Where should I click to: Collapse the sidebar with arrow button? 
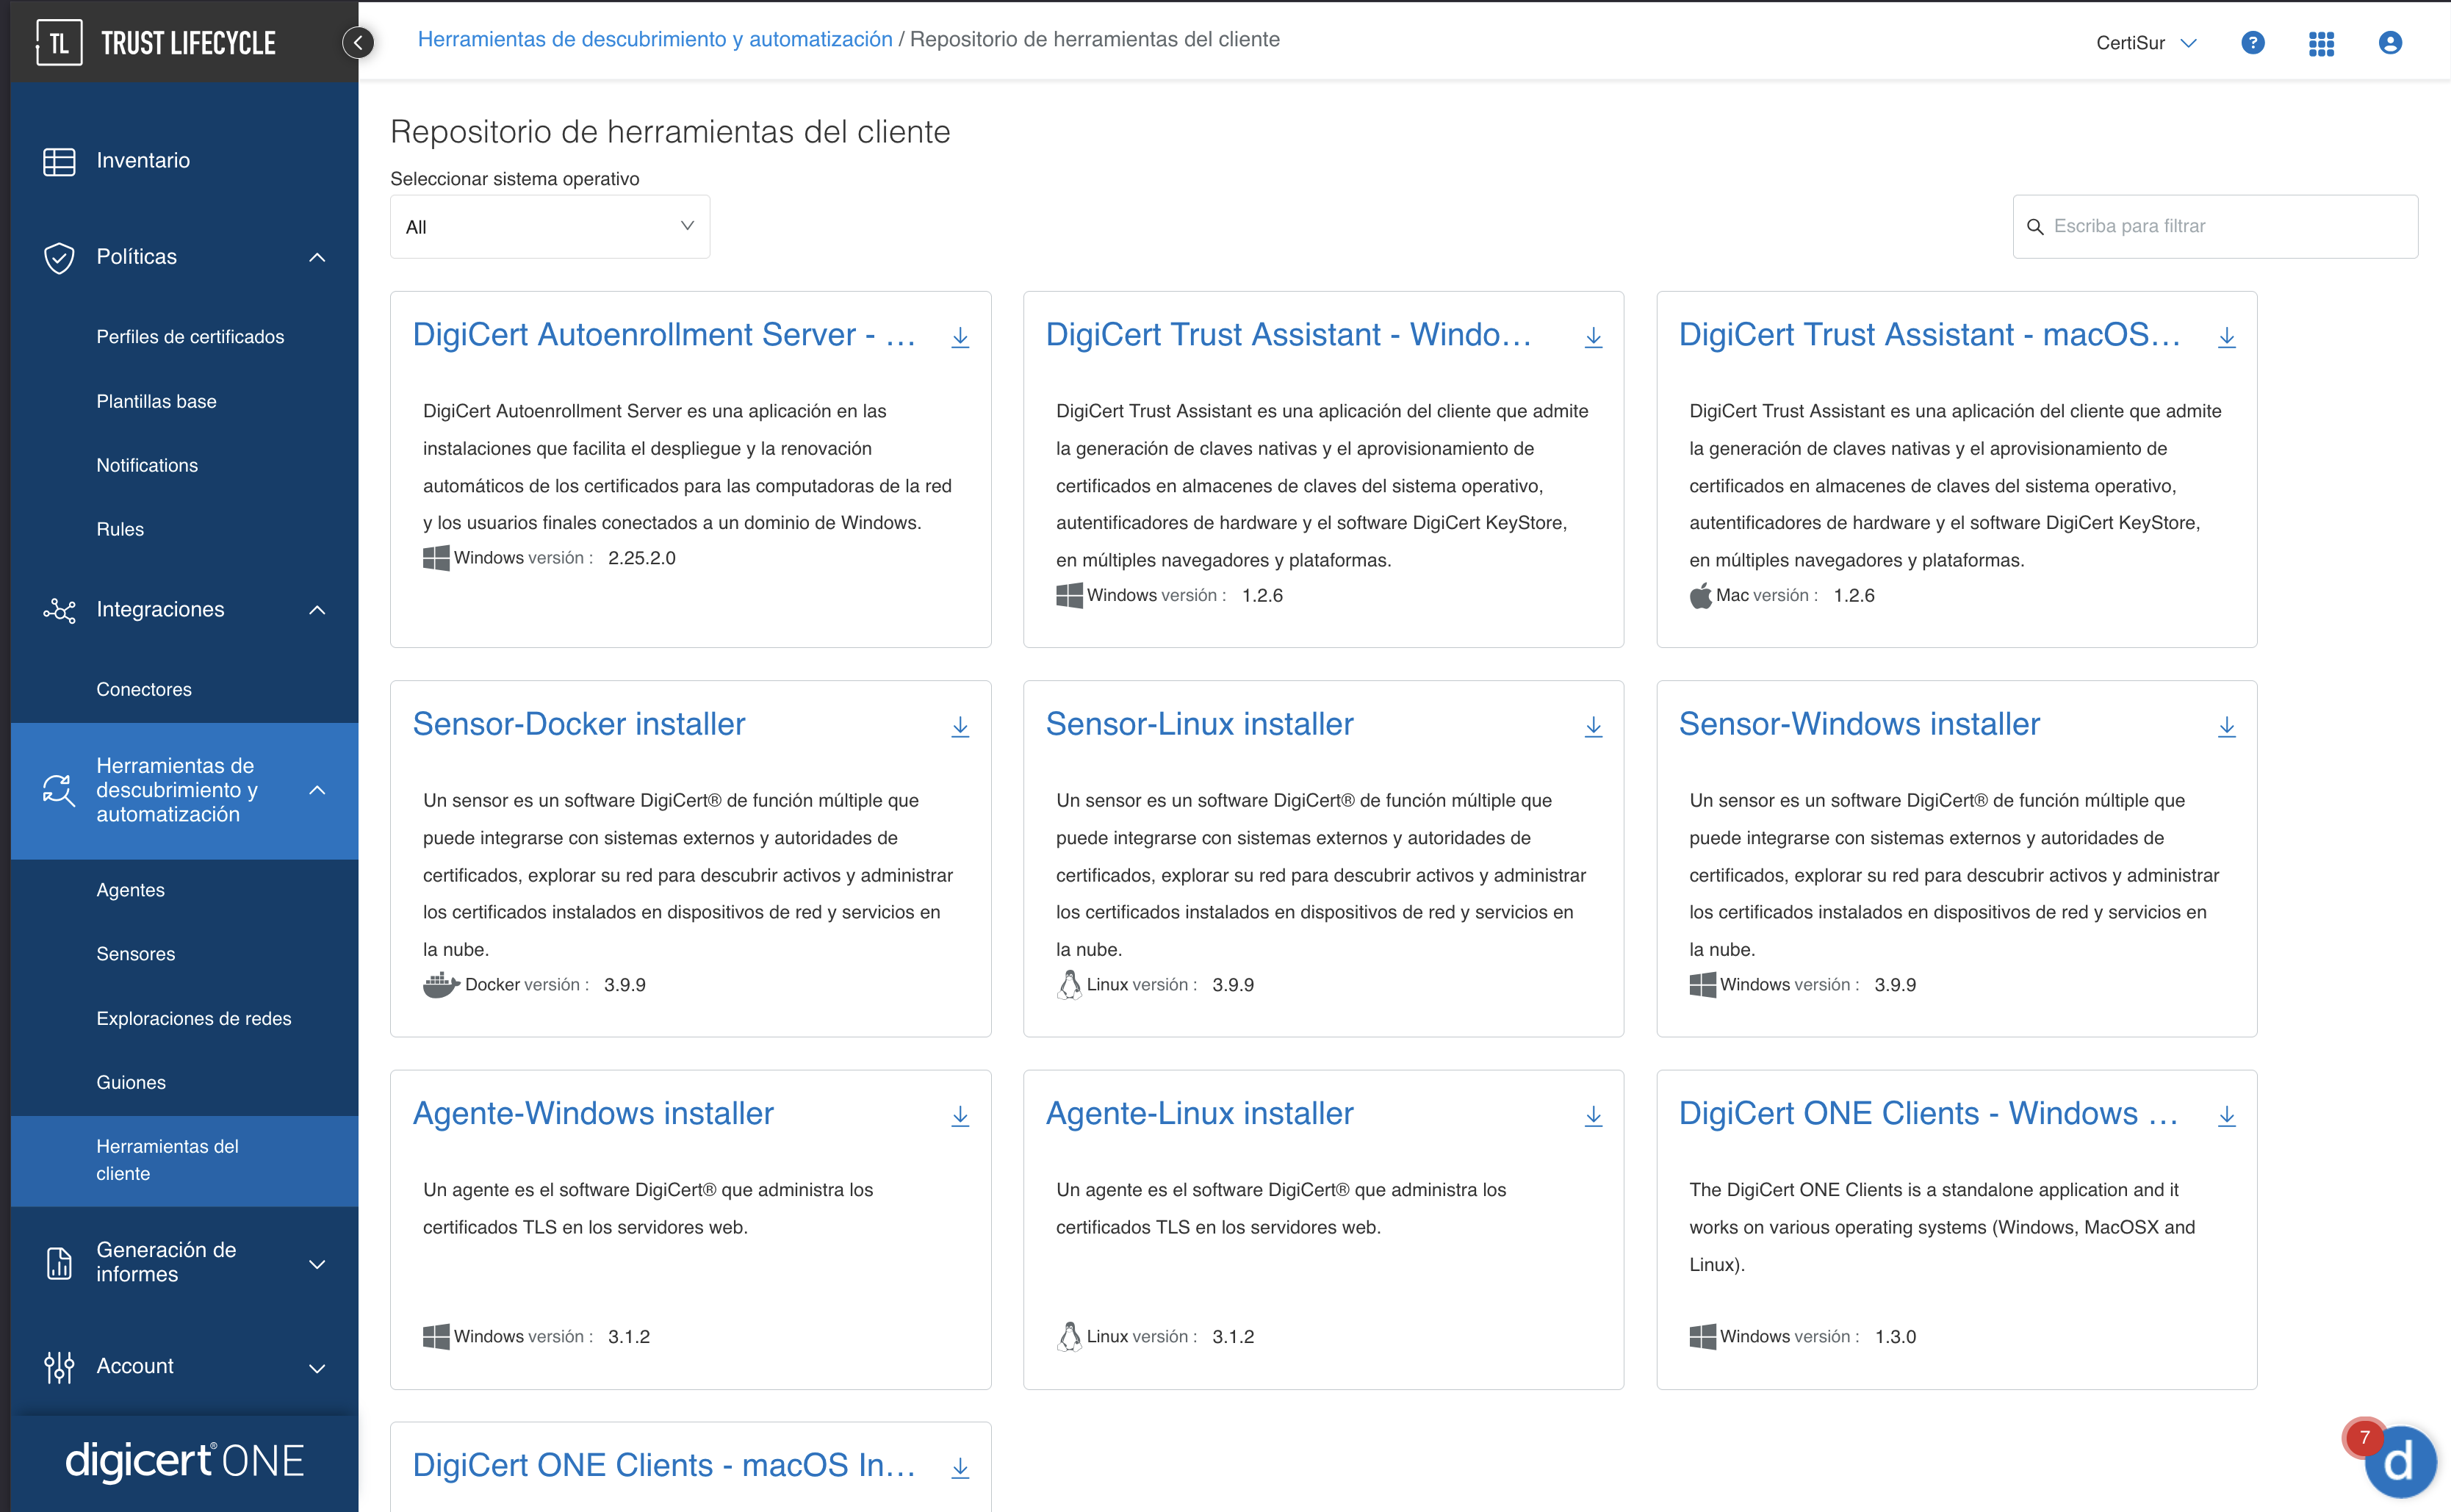(358, 42)
